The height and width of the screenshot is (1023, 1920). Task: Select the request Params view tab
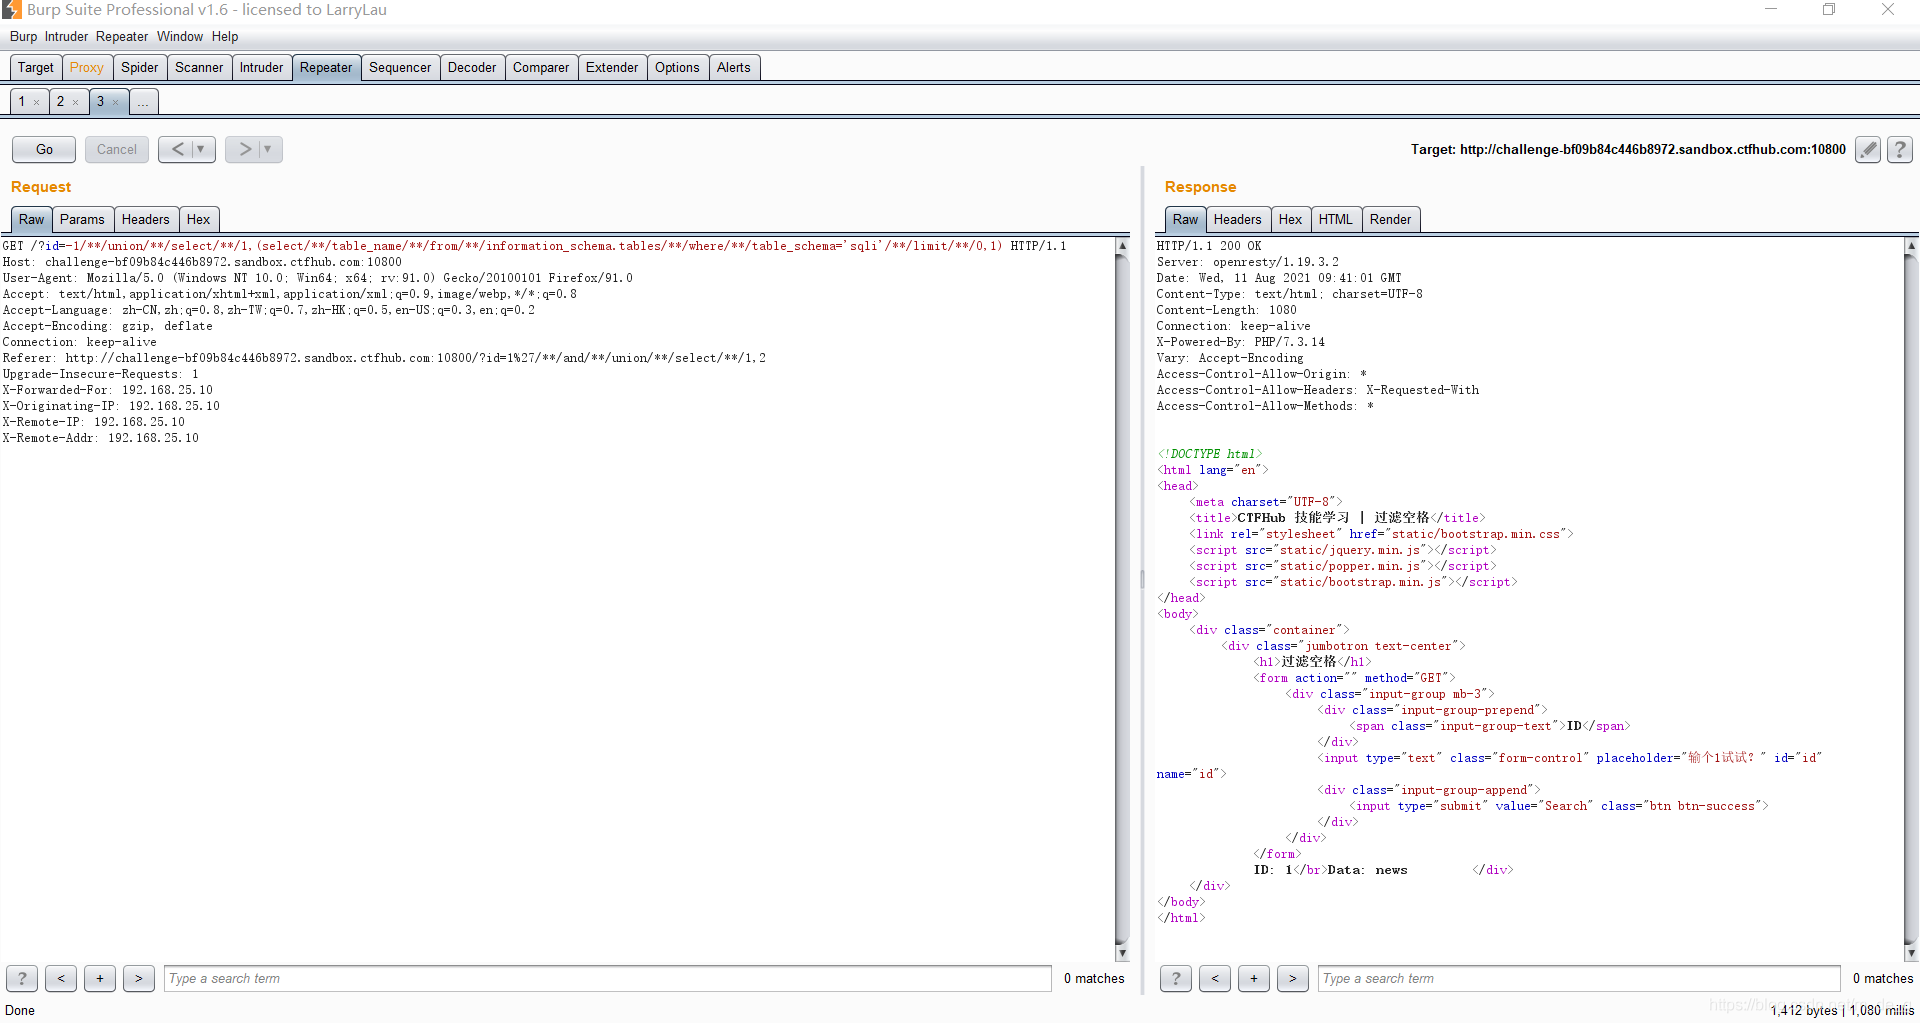[x=82, y=220]
